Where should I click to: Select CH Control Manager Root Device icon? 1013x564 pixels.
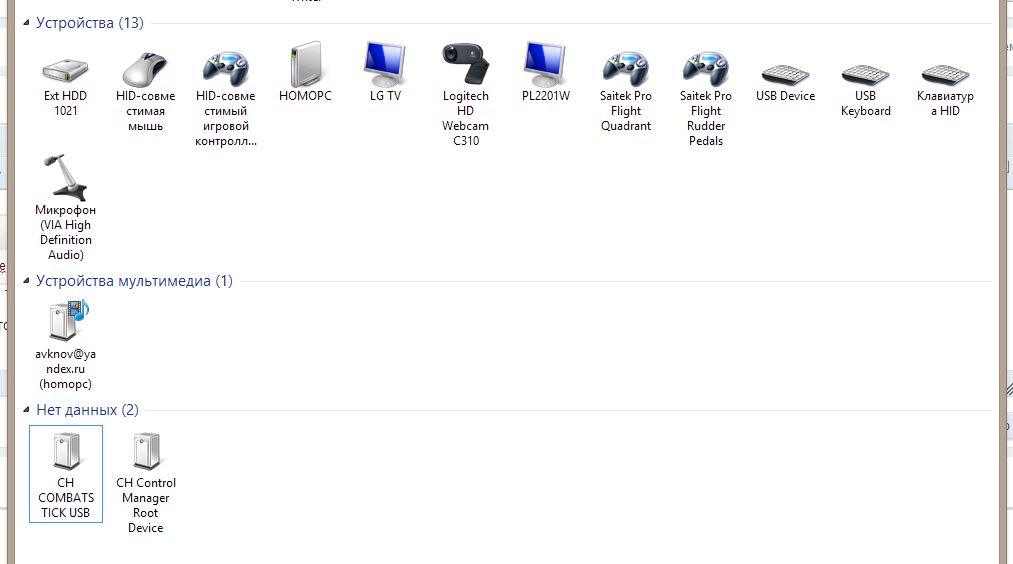pyautogui.click(x=146, y=451)
